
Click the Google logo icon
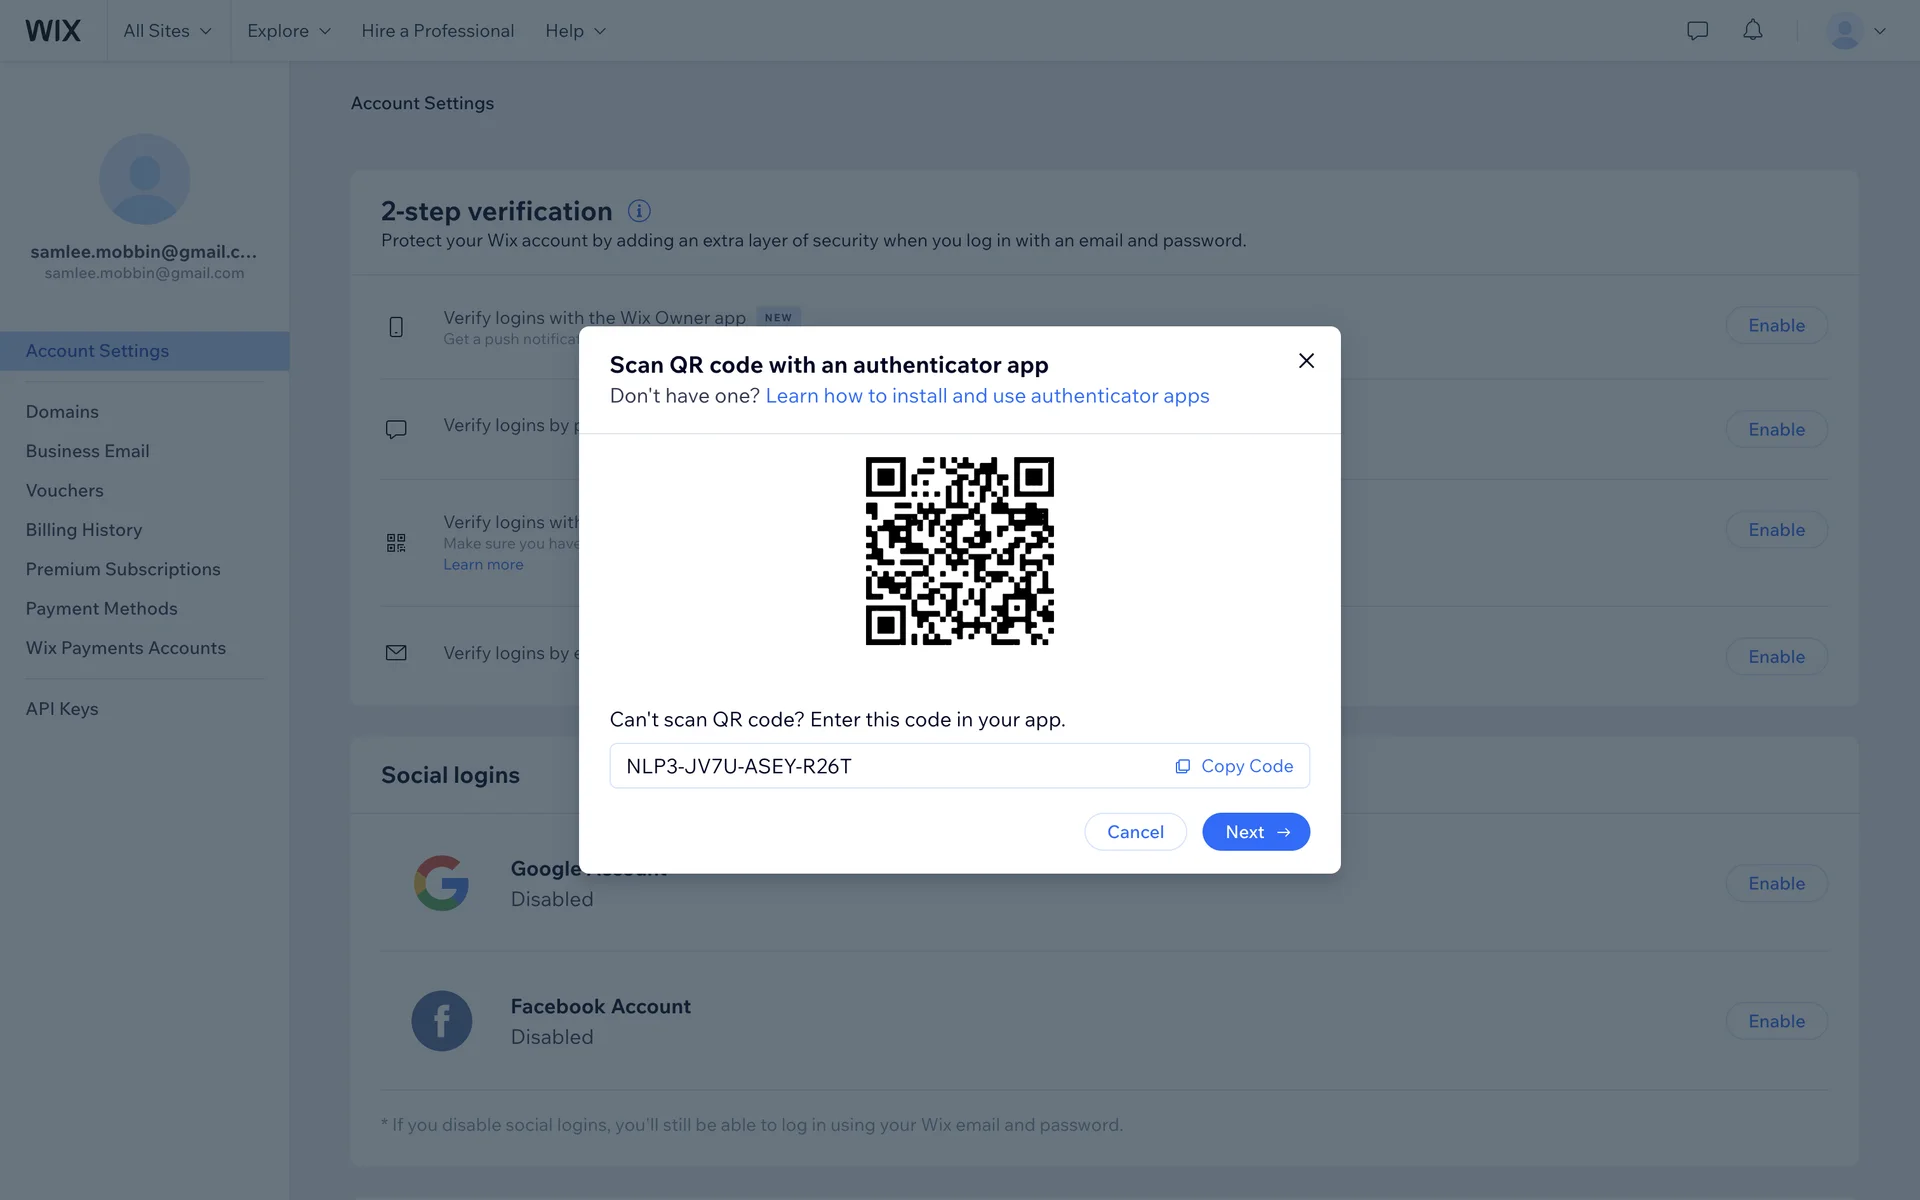pos(441,883)
